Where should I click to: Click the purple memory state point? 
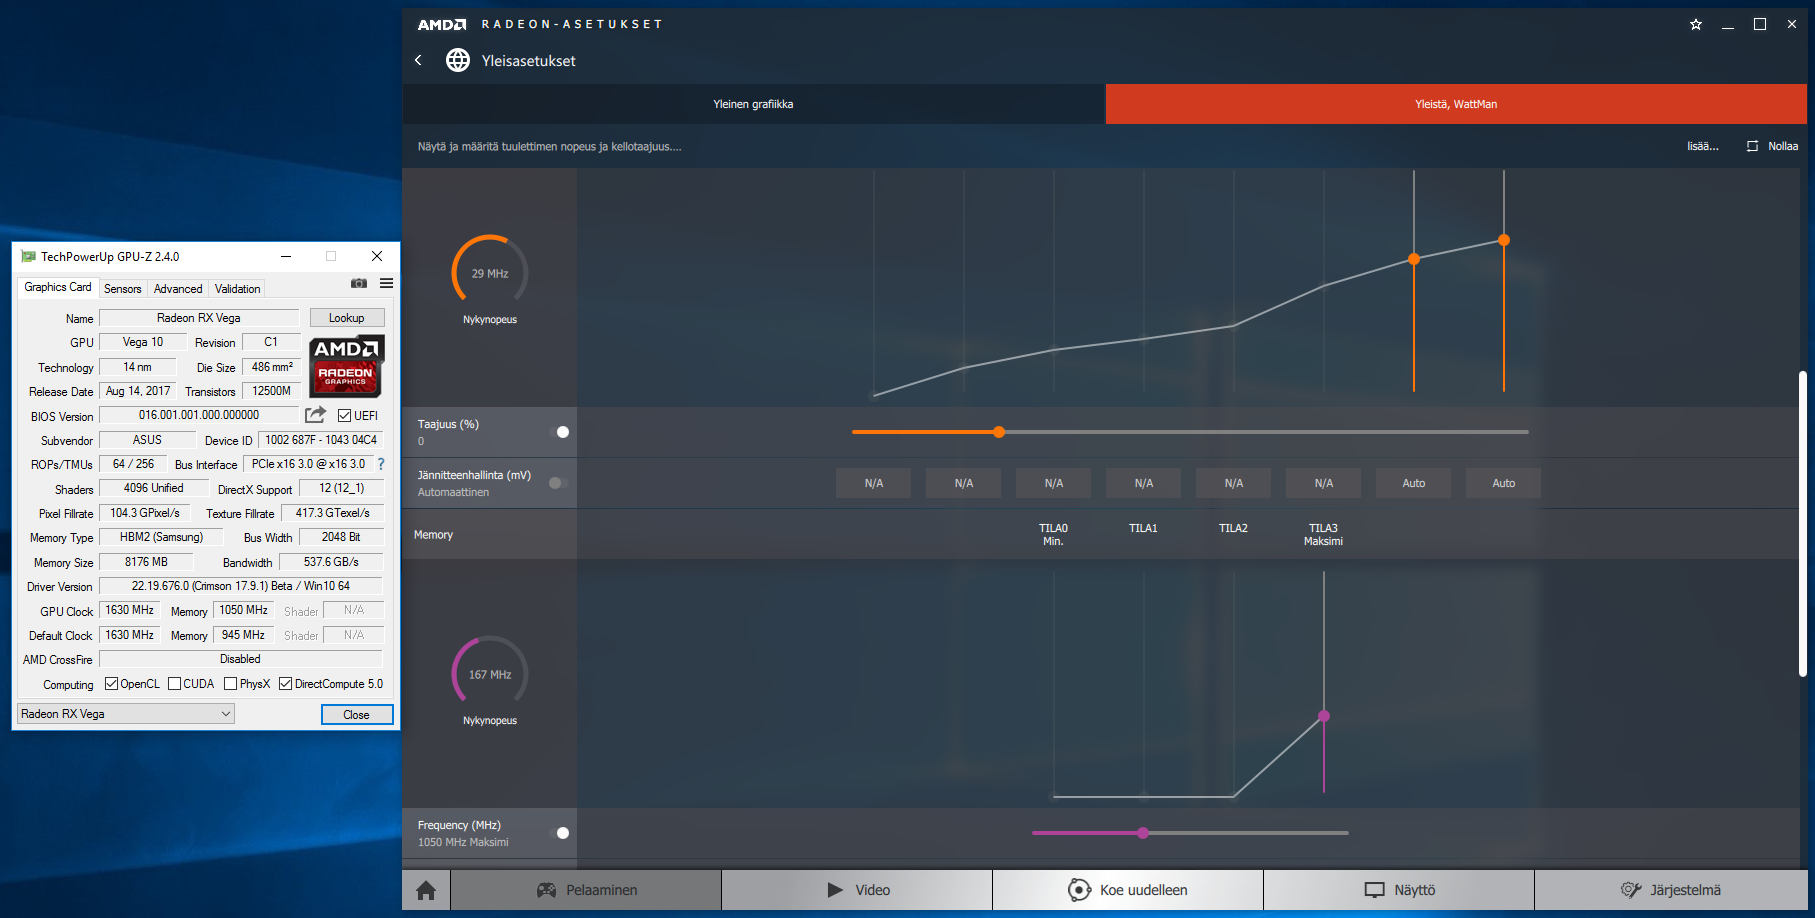point(1324,716)
